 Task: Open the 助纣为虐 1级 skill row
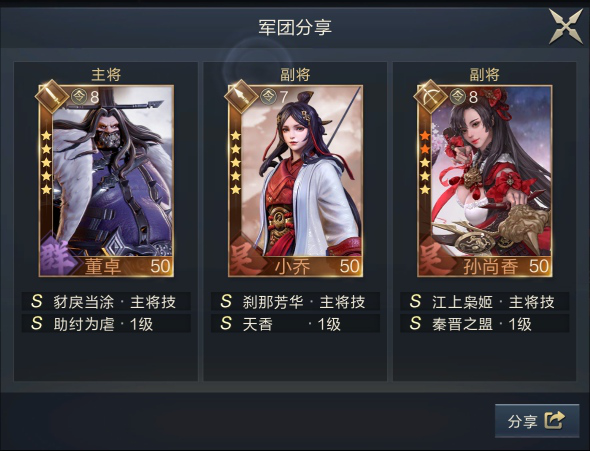106,323
